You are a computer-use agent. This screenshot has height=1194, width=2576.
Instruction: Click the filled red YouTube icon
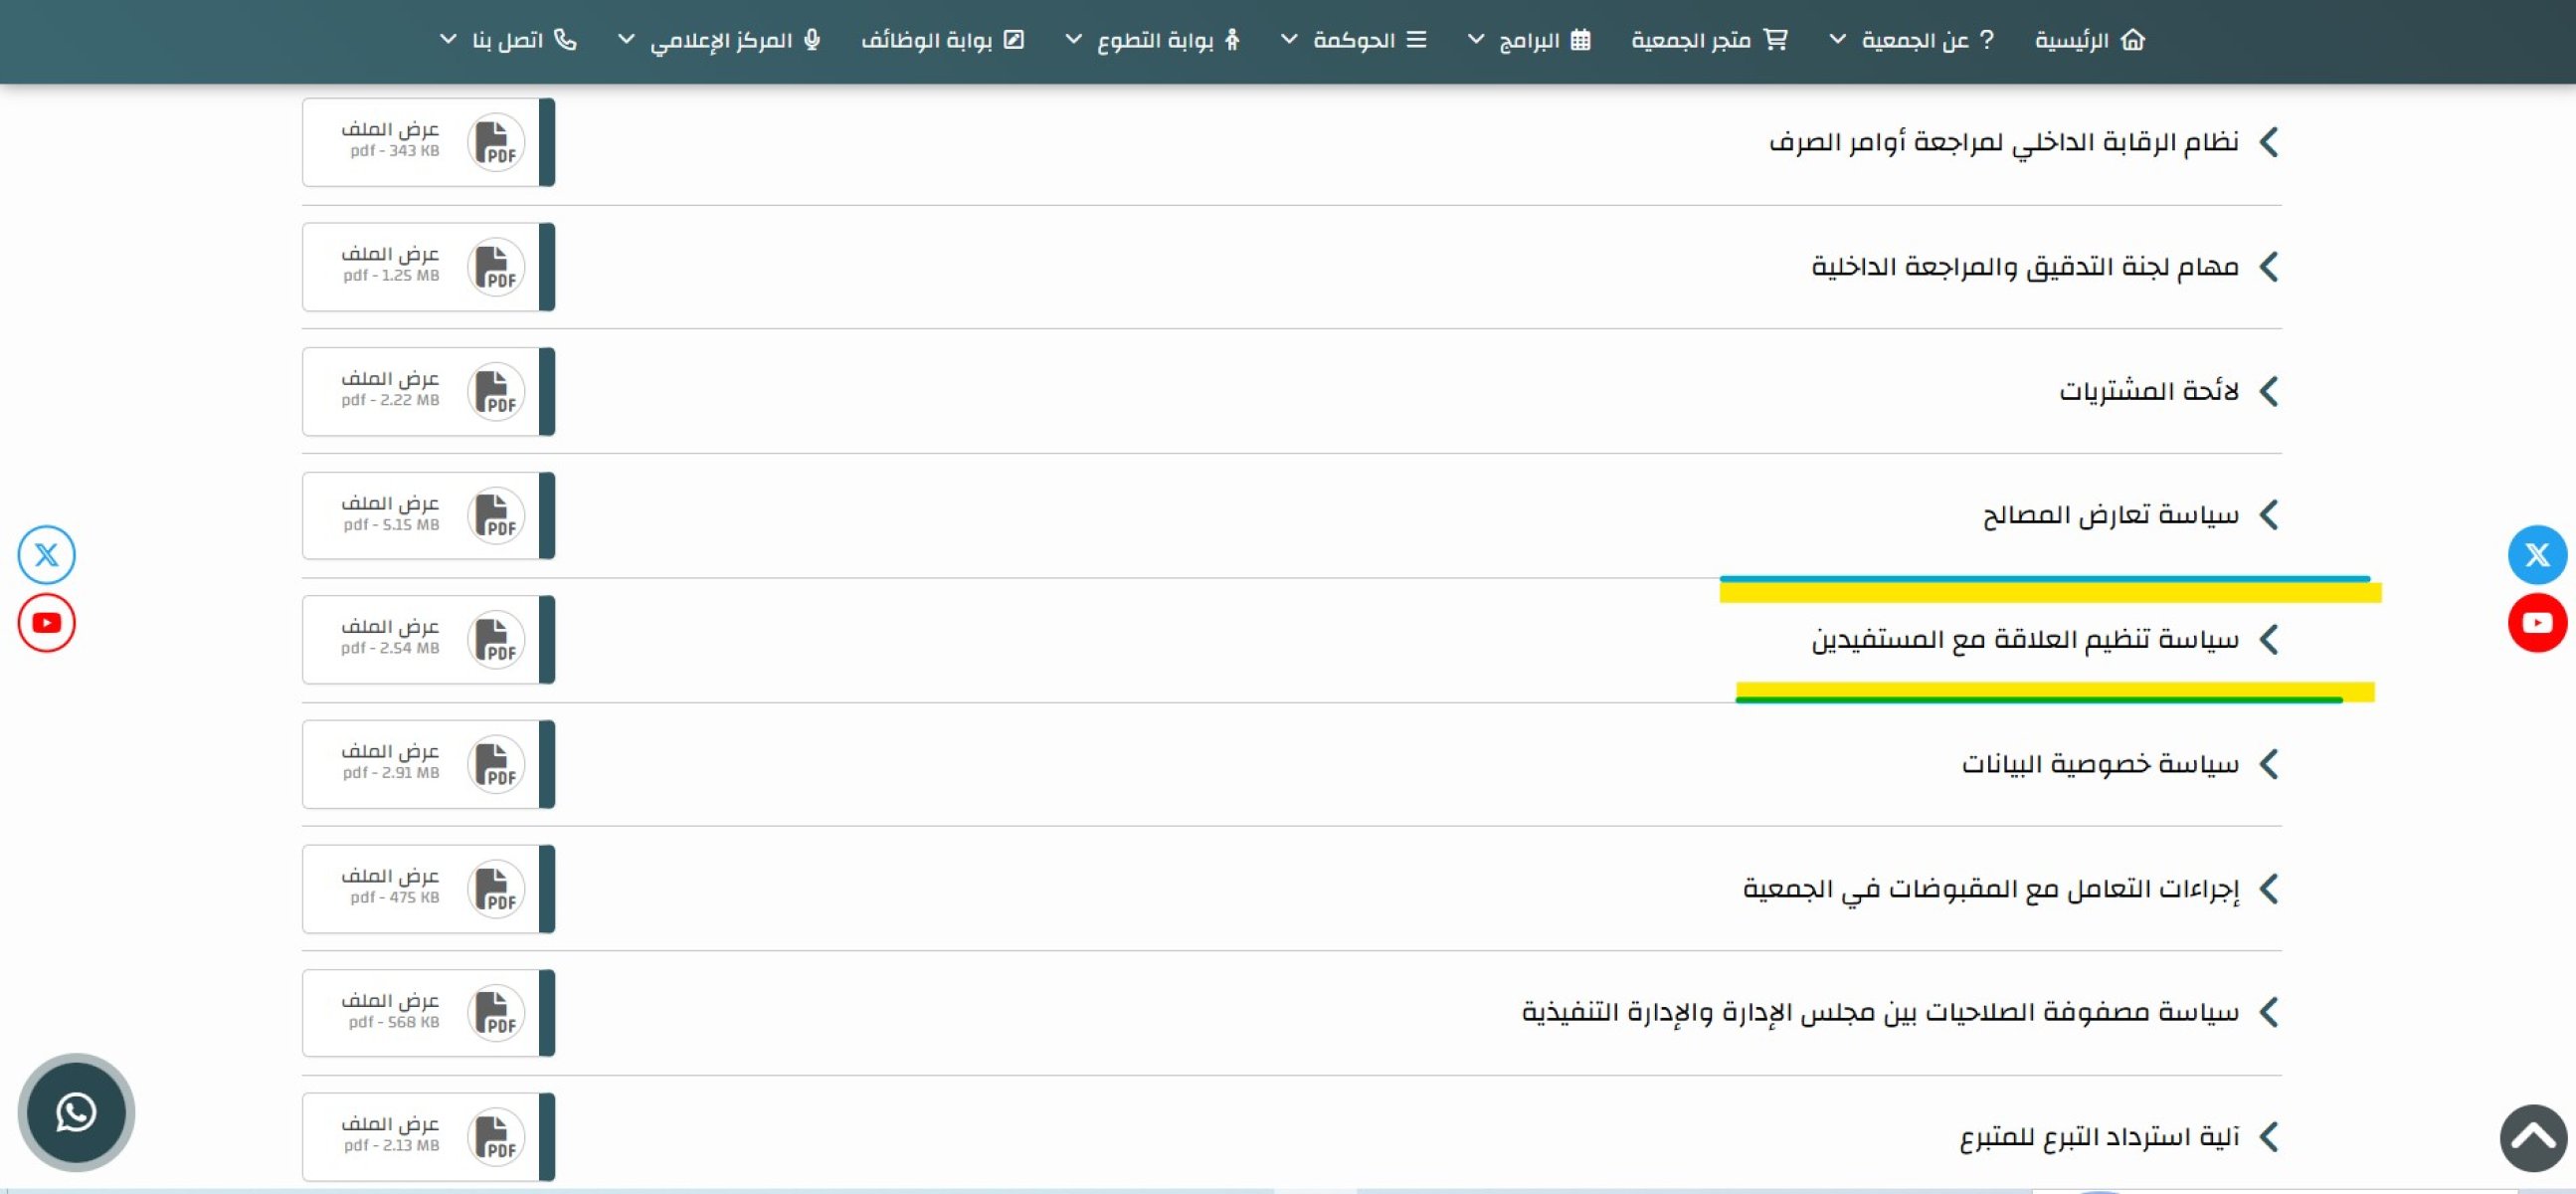[2536, 622]
